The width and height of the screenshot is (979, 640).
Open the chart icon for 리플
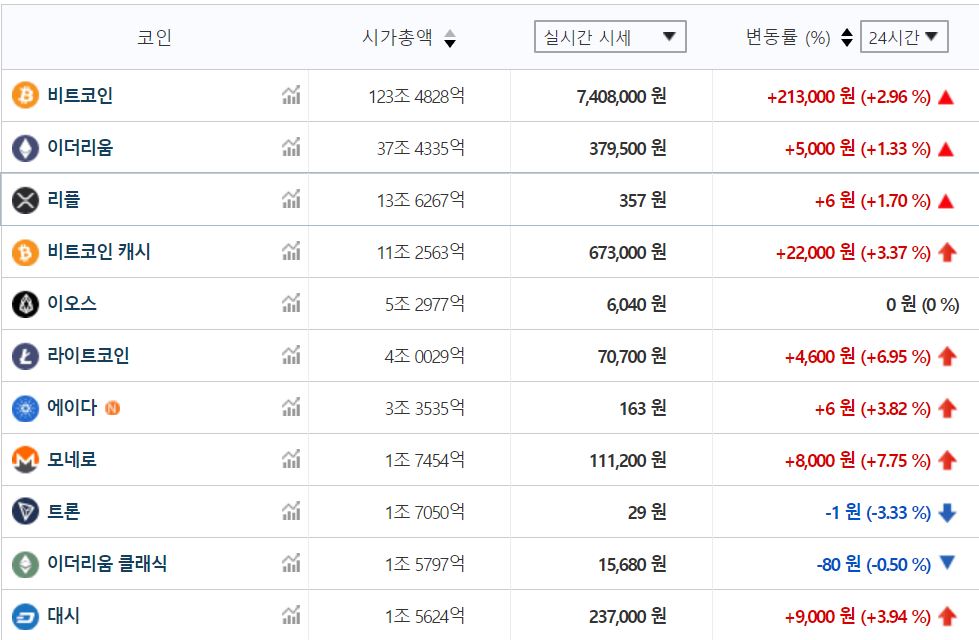pos(291,200)
